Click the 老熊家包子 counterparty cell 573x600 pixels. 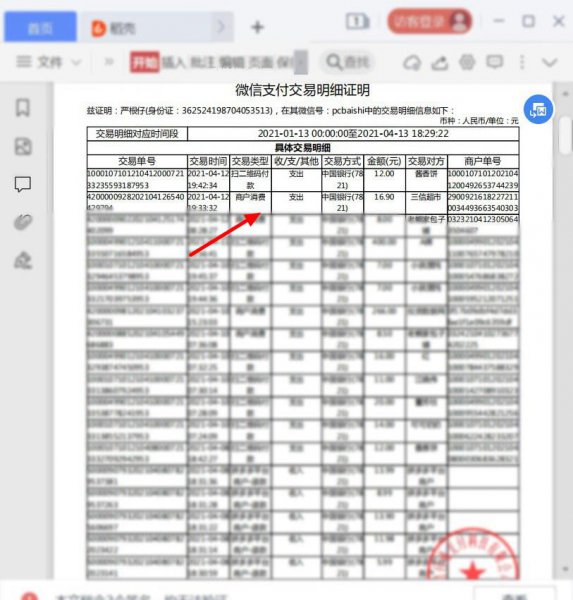click(426, 225)
